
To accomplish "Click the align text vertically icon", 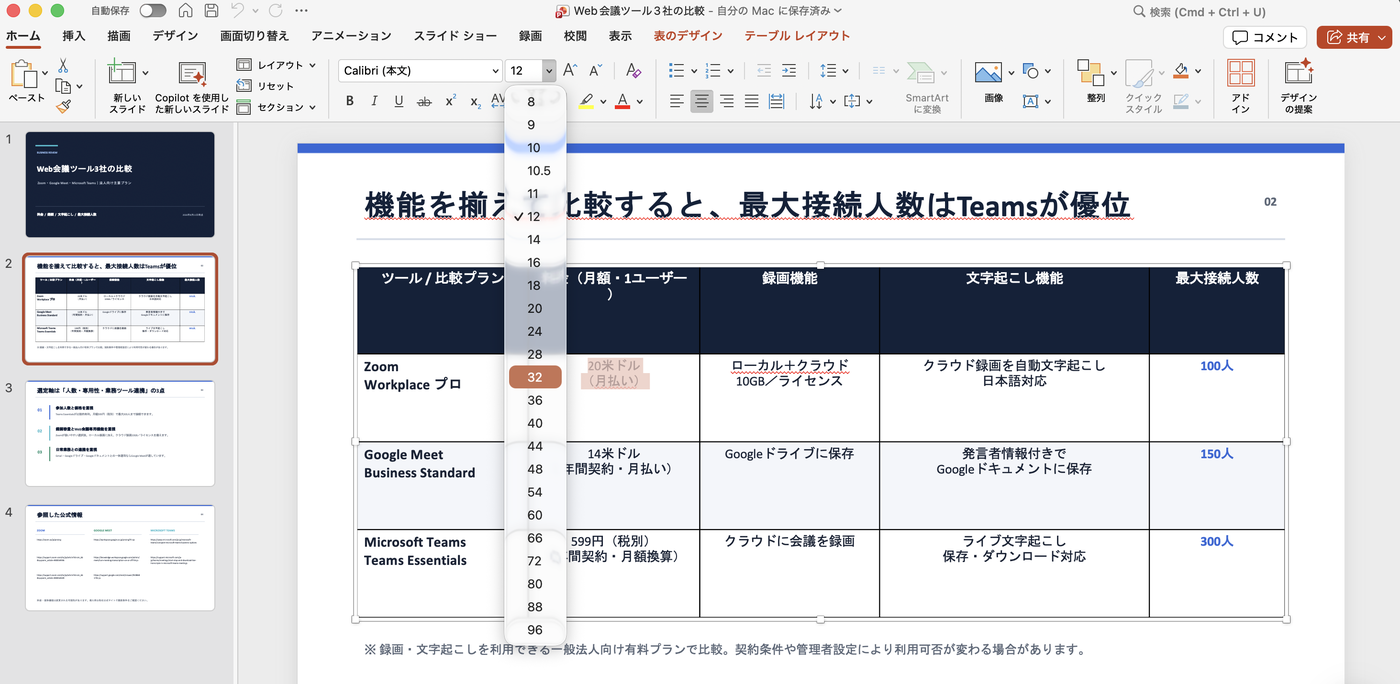I will (x=852, y=101).
